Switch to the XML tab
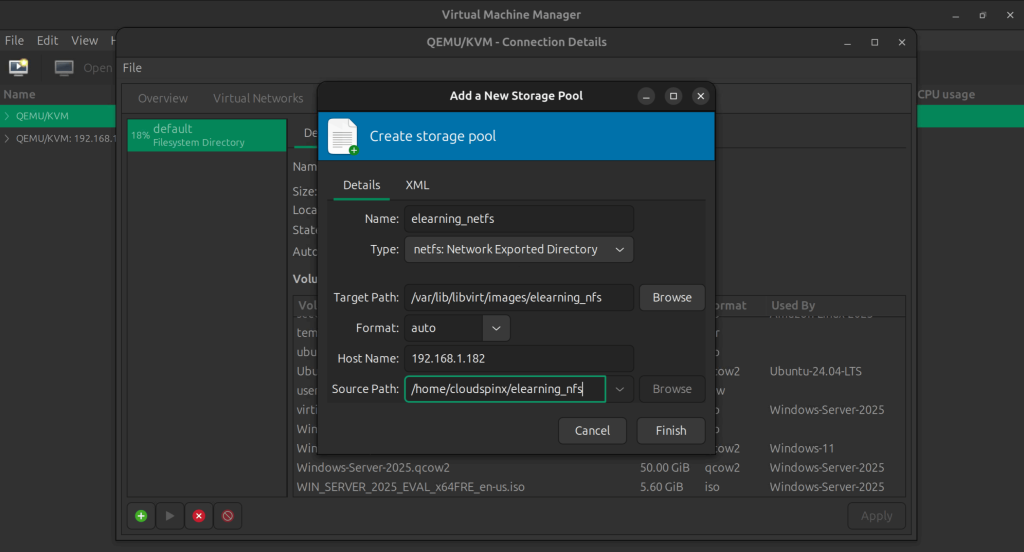The image size is (1024, 552). coord(417,186)
